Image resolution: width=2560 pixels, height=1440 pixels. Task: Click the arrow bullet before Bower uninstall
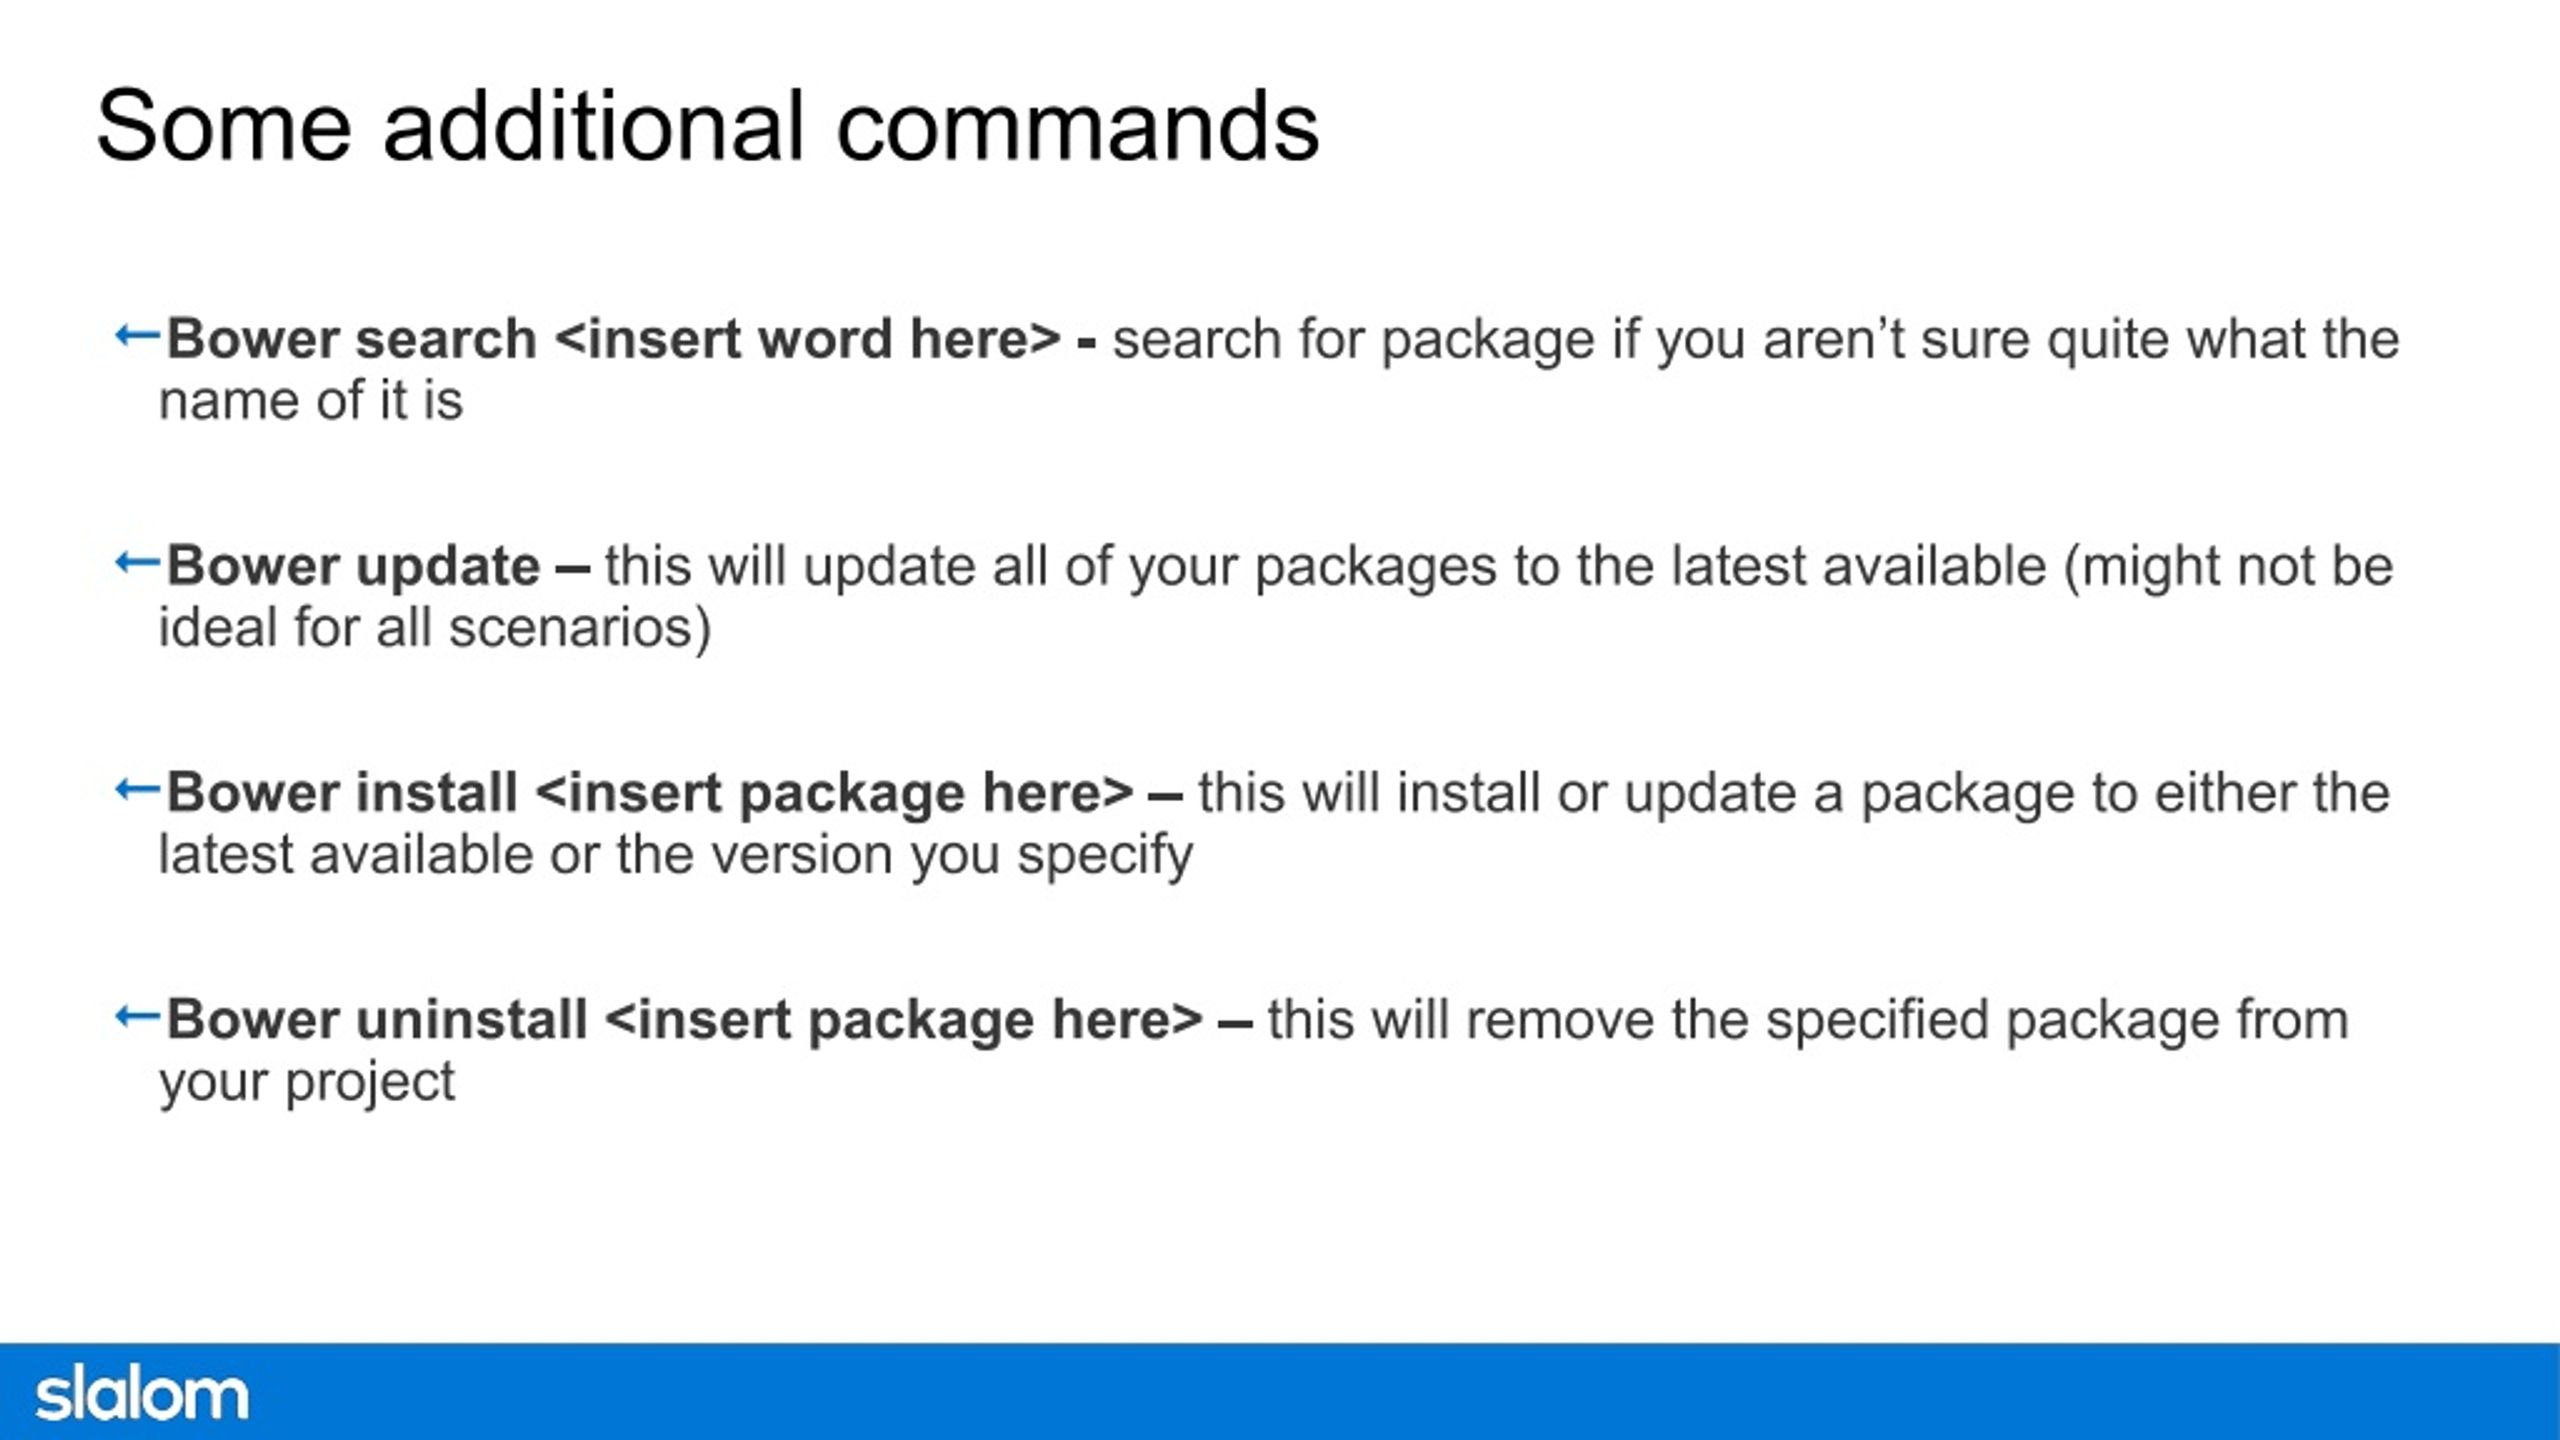(x=137, y=1017)
